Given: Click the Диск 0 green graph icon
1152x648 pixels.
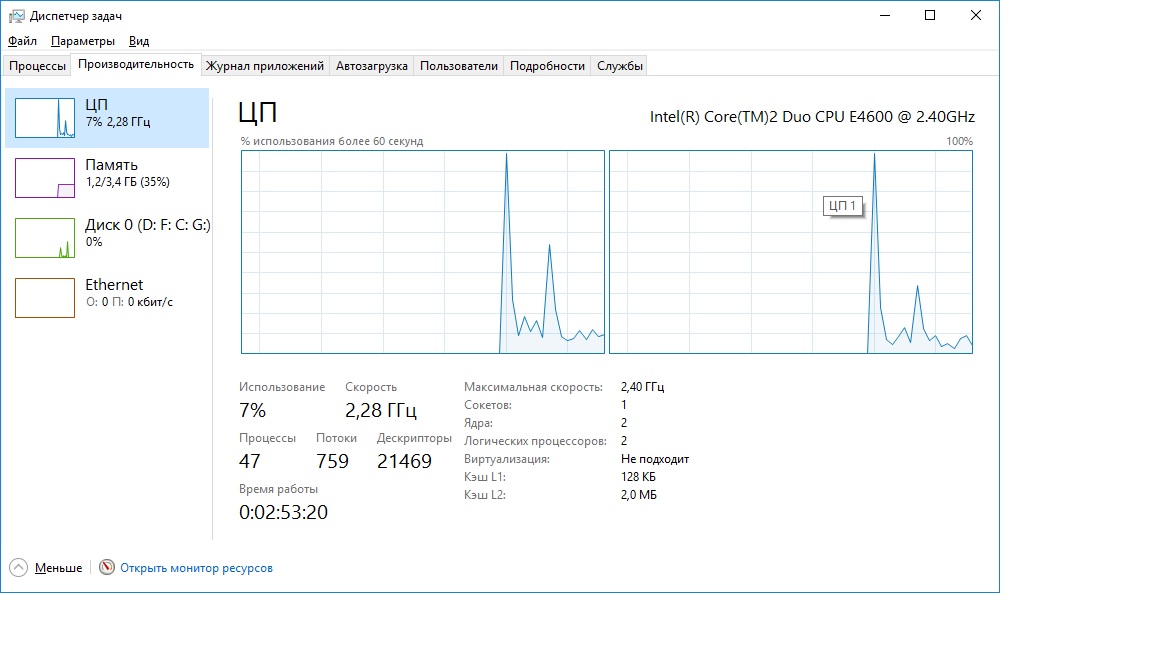Looking at the screenshot, I should [45, 238].
